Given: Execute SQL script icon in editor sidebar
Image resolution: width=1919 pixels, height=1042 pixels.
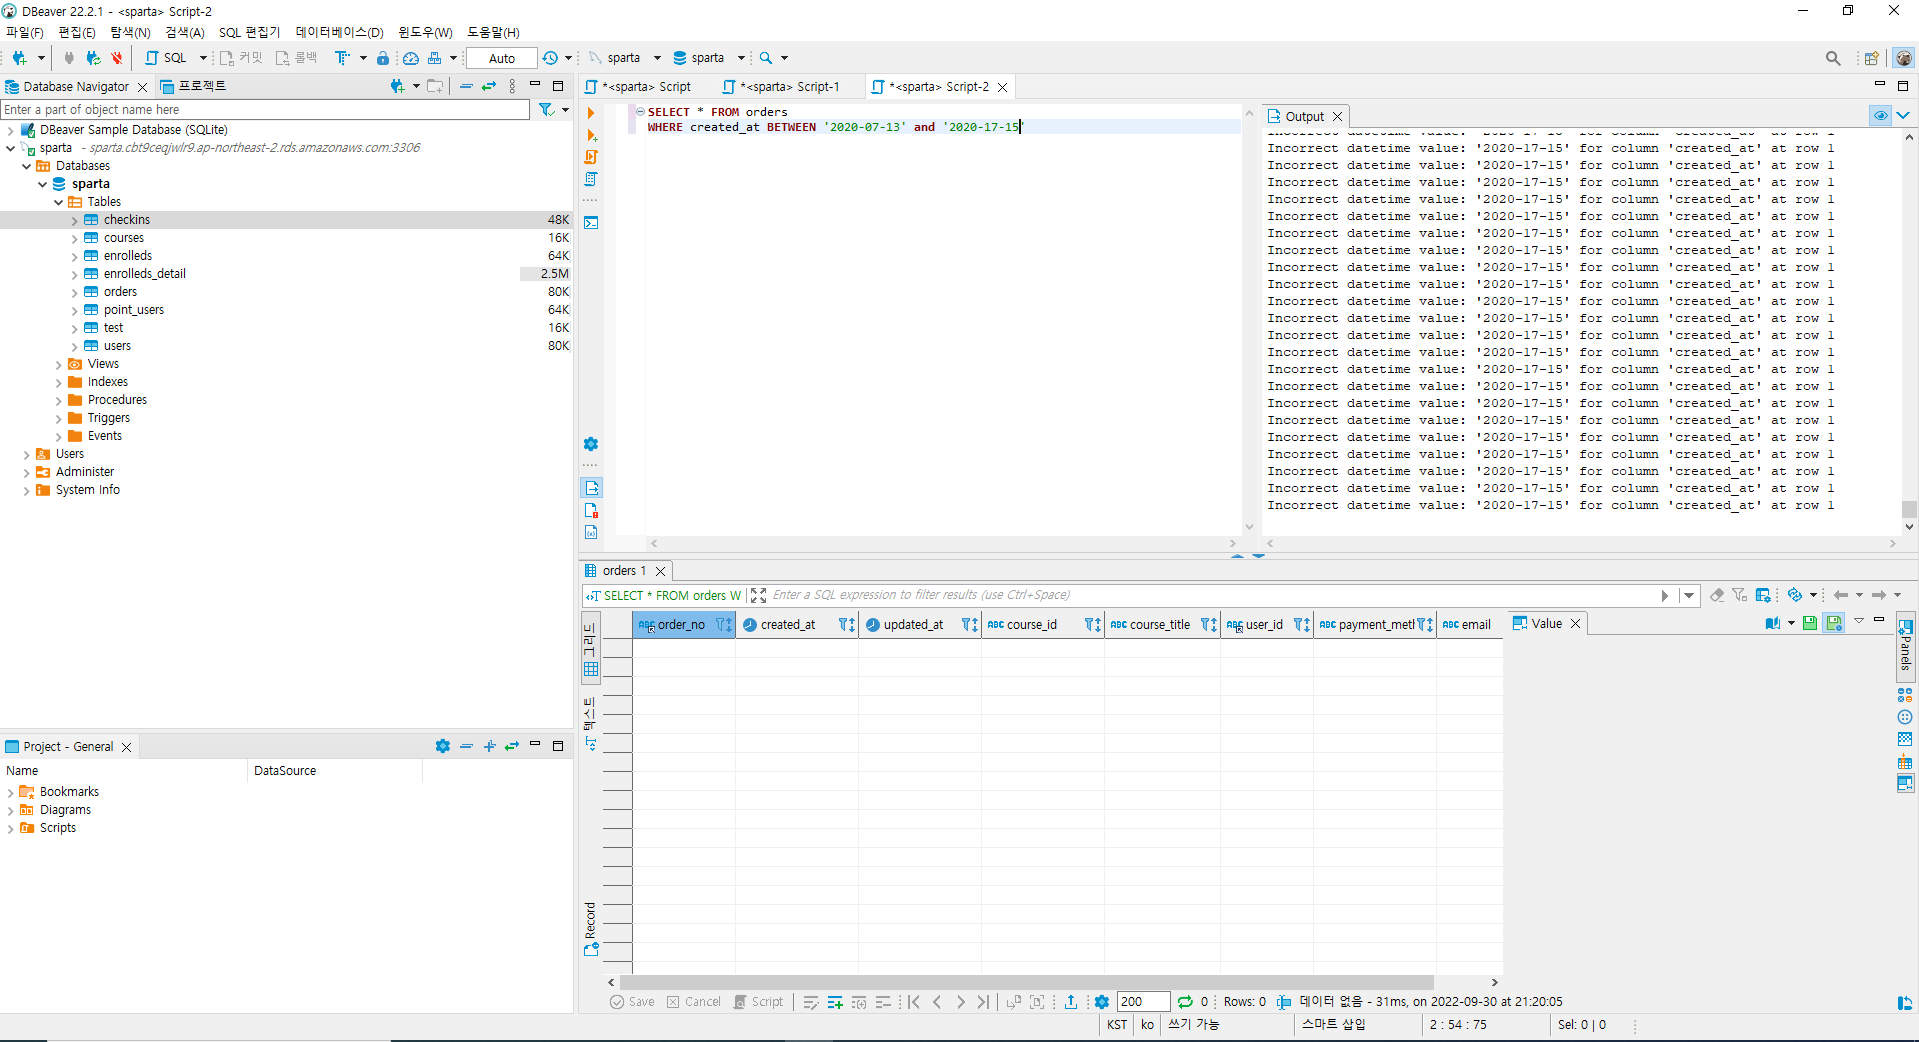Looking at the screenshot, I should click(591, 157).
